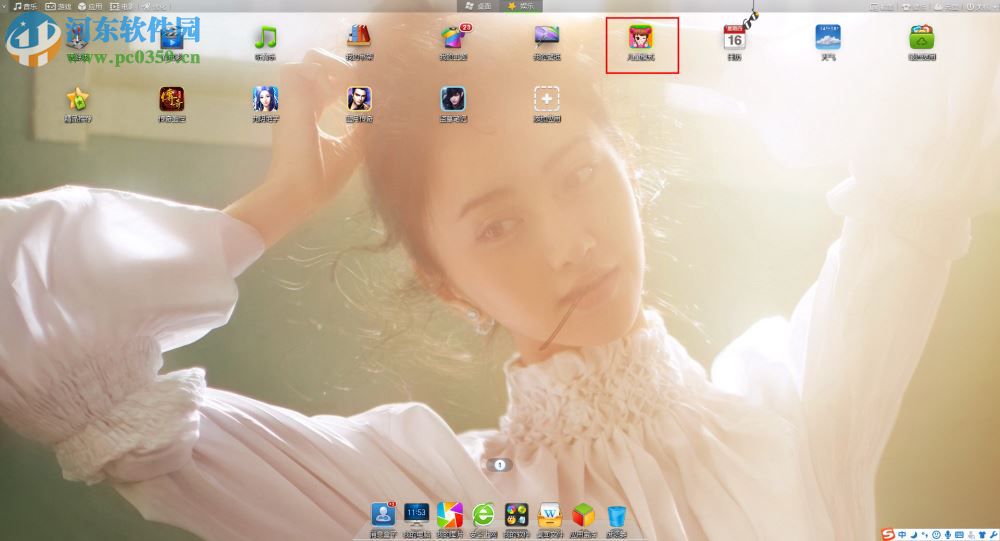Click the add application plus tile
This screenshot has height=541, width=1000.
point(547,98)
